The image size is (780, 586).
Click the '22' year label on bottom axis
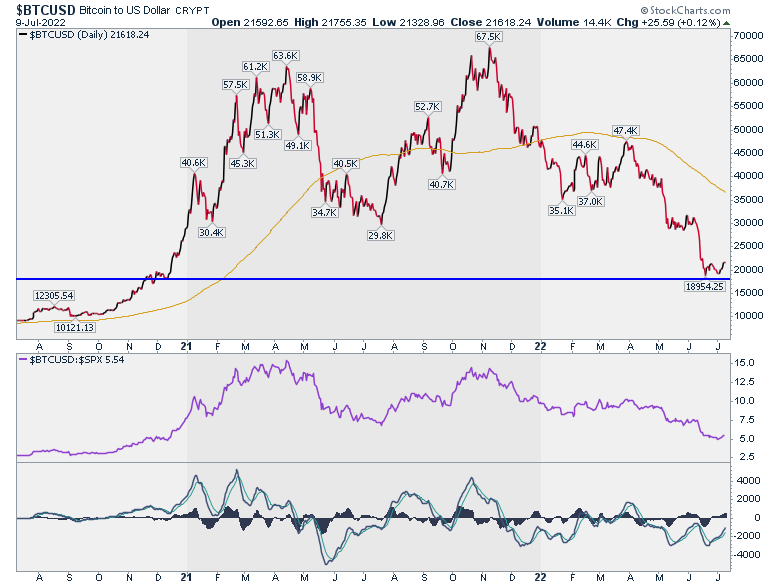point(540,577)
